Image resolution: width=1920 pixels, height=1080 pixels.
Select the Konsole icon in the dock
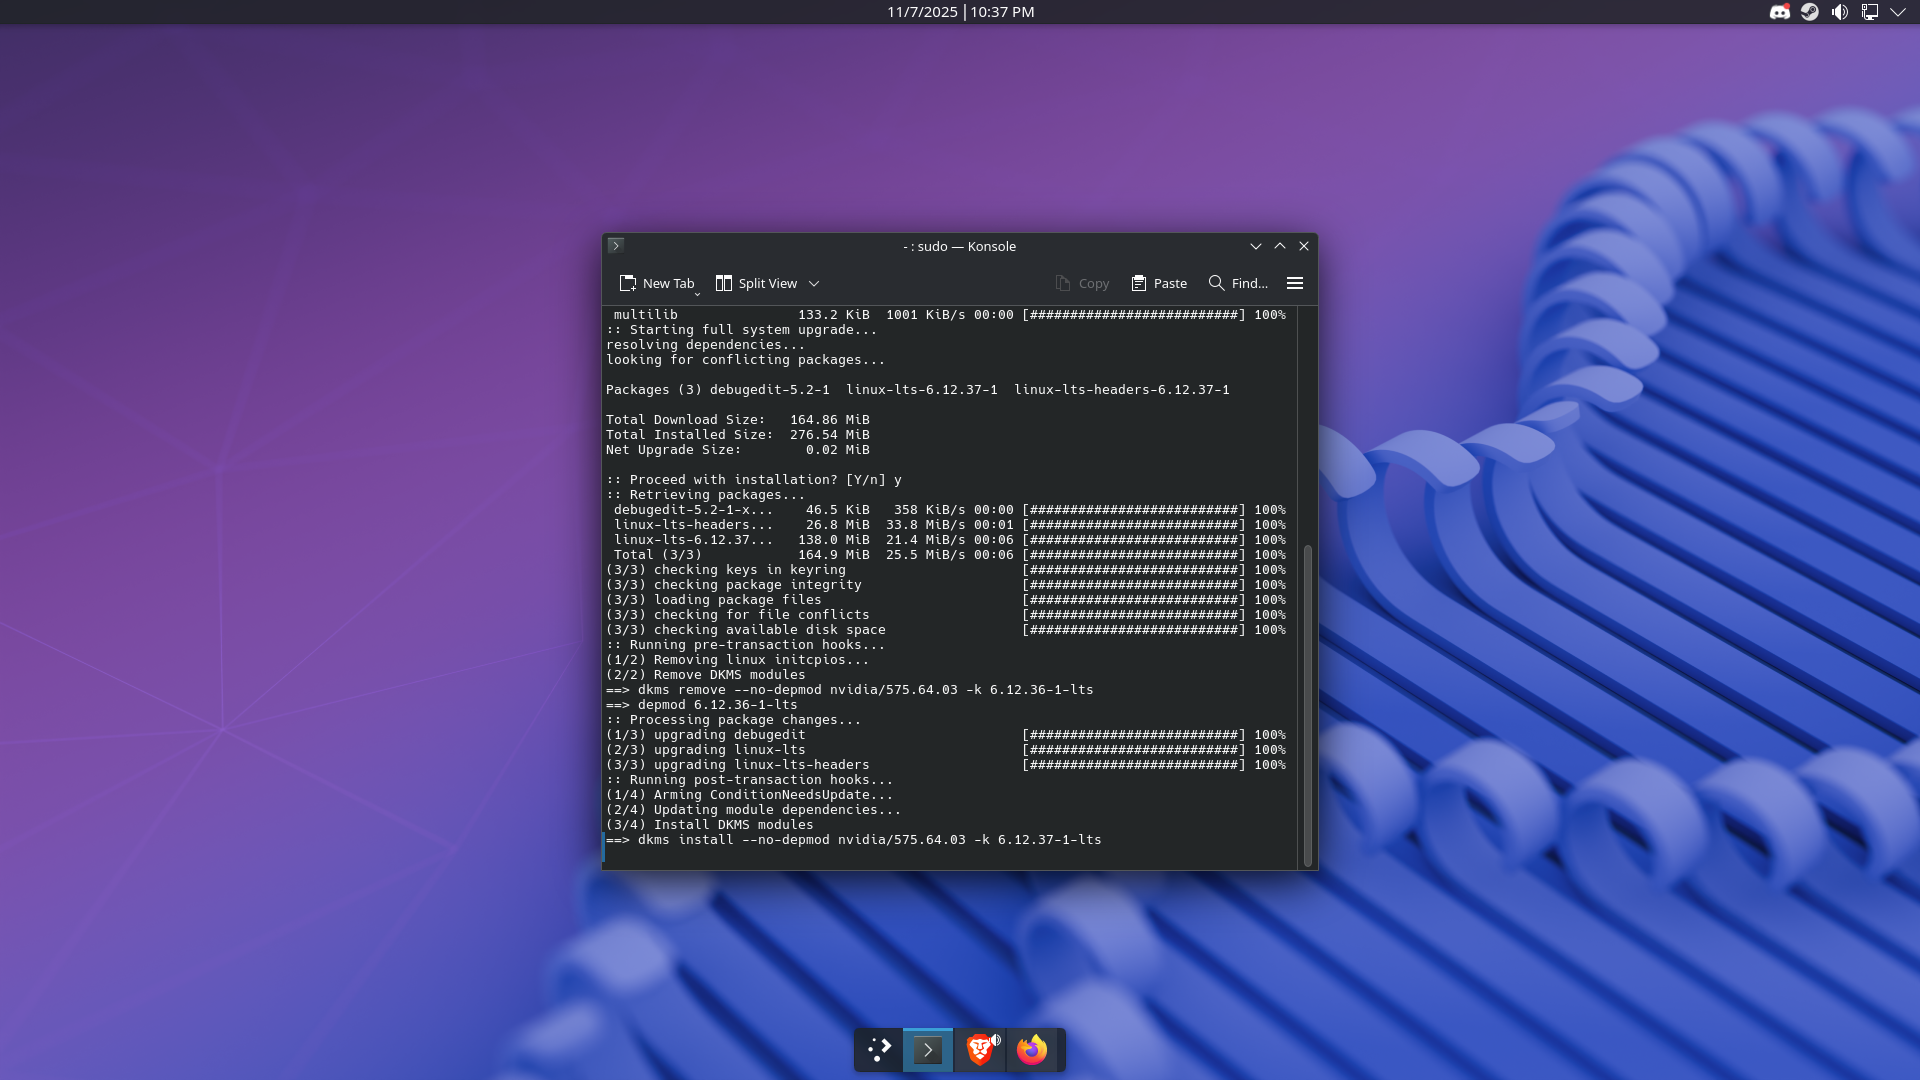pos(928,1049)
